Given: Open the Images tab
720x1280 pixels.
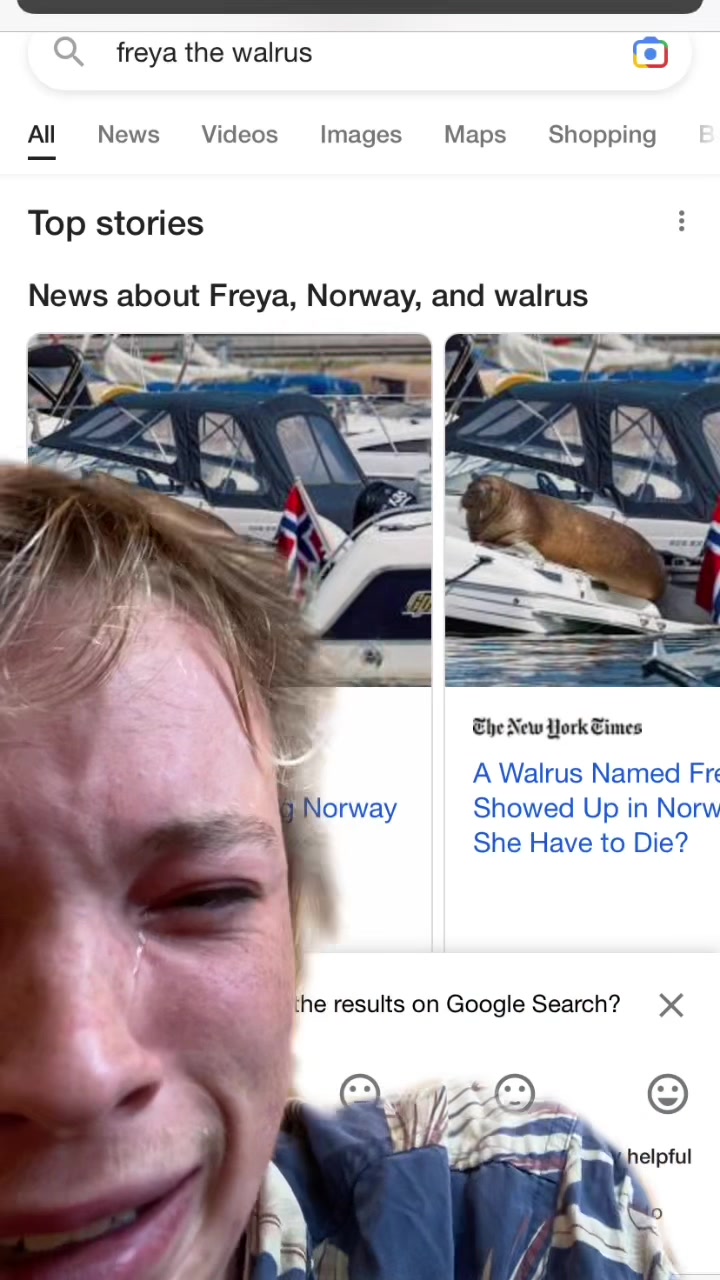Looking at the screenshot, I should 361,134.
